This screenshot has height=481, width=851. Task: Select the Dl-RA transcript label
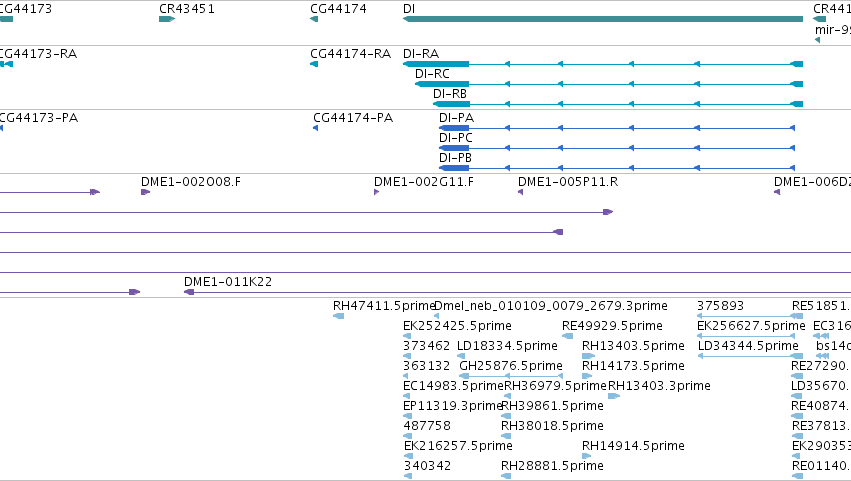click(421, 54)
